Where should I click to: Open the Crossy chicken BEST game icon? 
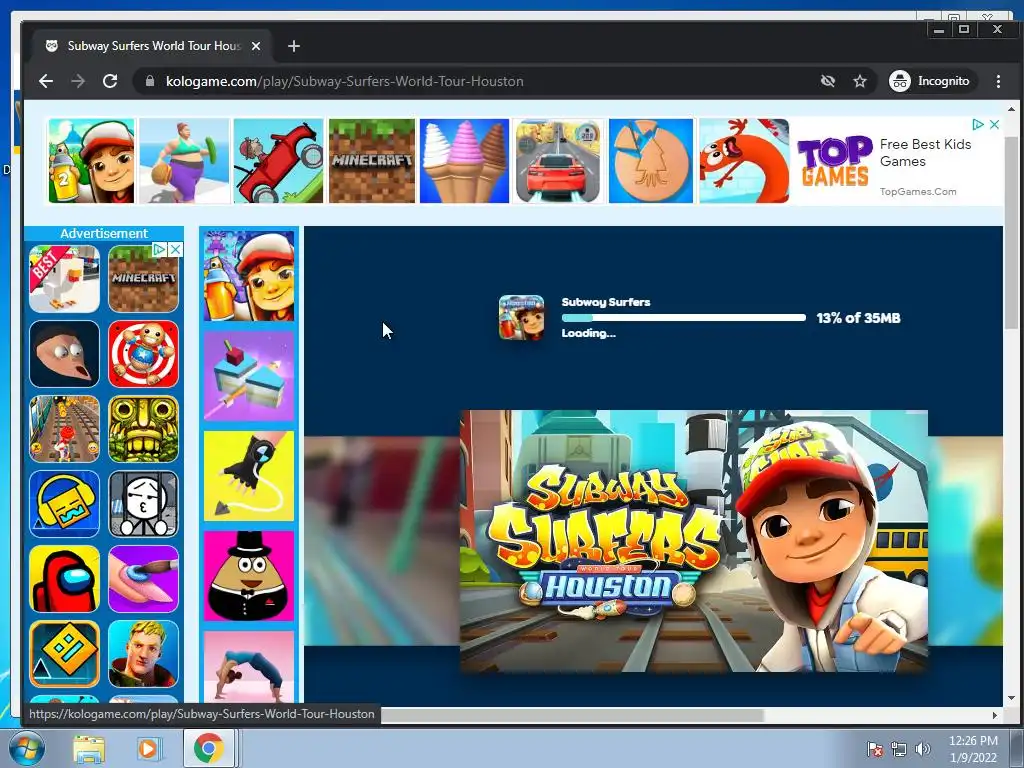click(65, 279)
